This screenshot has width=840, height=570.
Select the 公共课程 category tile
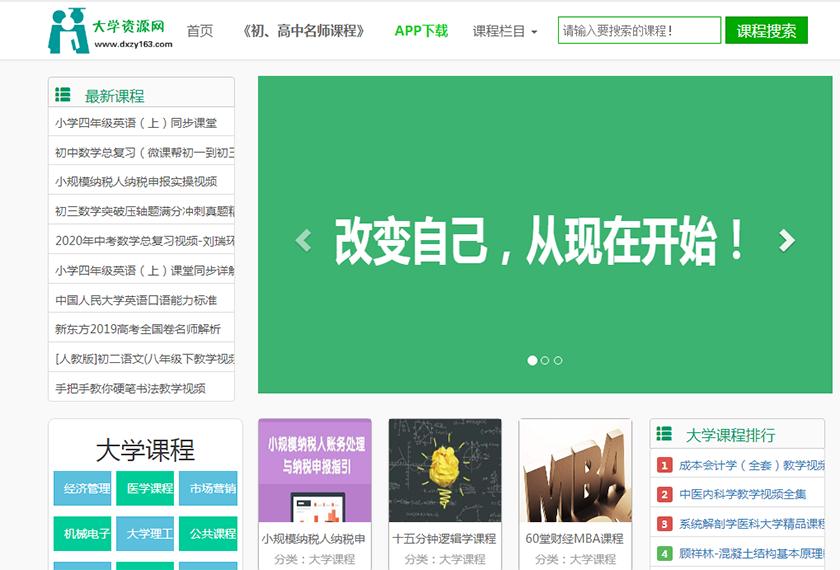[x=208, y=534]
